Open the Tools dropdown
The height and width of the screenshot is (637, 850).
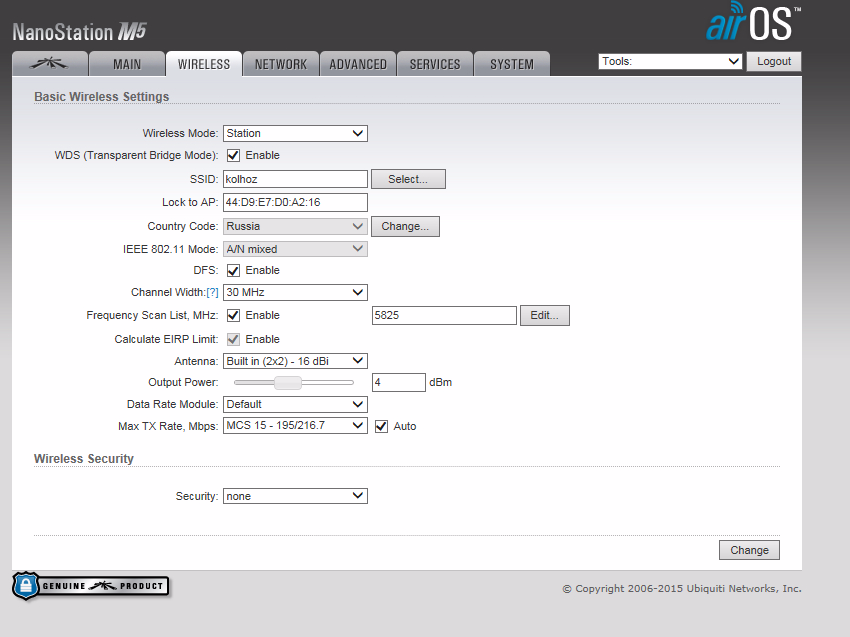click(671, 61)
